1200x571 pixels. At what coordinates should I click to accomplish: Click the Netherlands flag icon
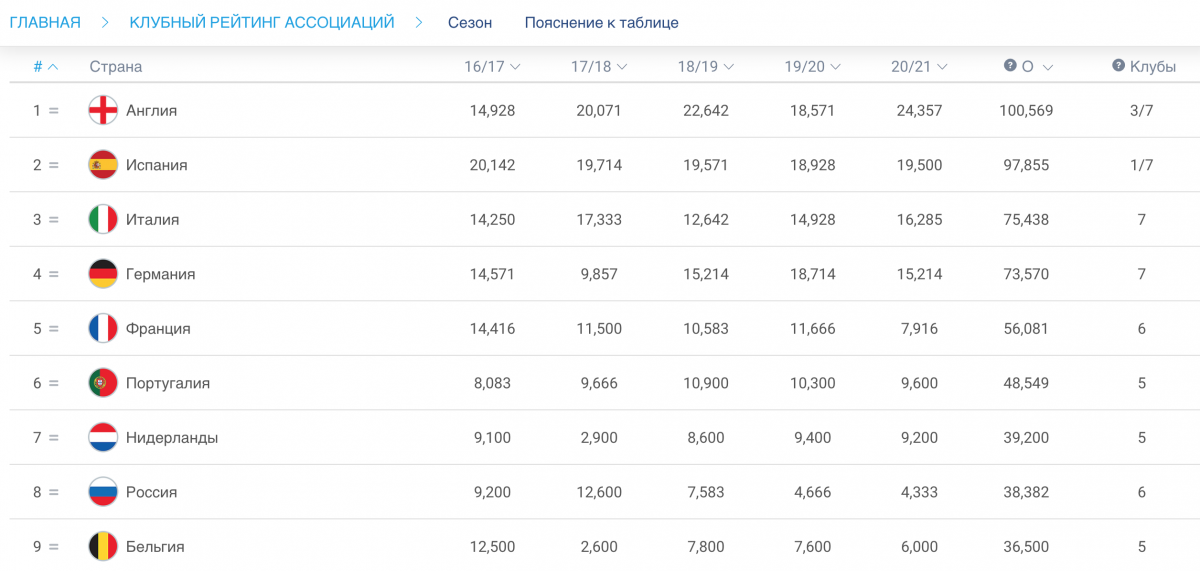pyautogui.click(x=103, y=437)
